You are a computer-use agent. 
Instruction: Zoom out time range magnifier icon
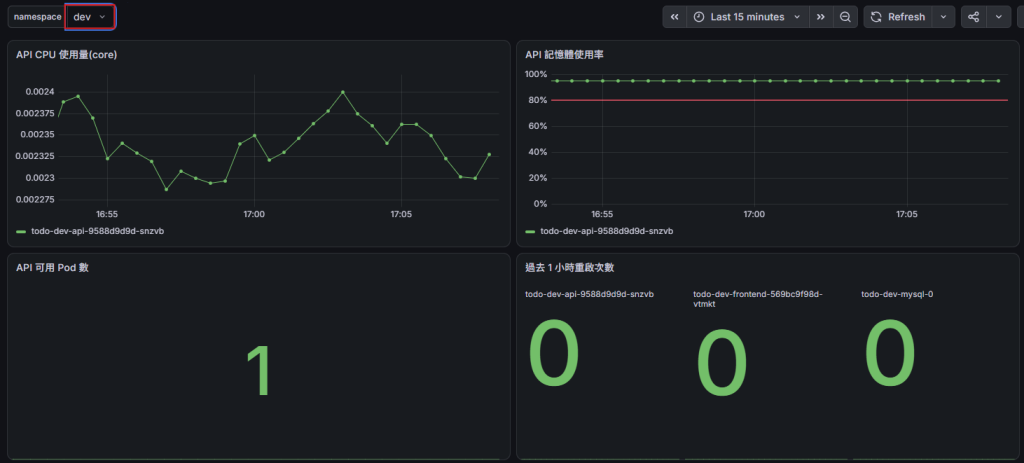(x=845, y=17)
